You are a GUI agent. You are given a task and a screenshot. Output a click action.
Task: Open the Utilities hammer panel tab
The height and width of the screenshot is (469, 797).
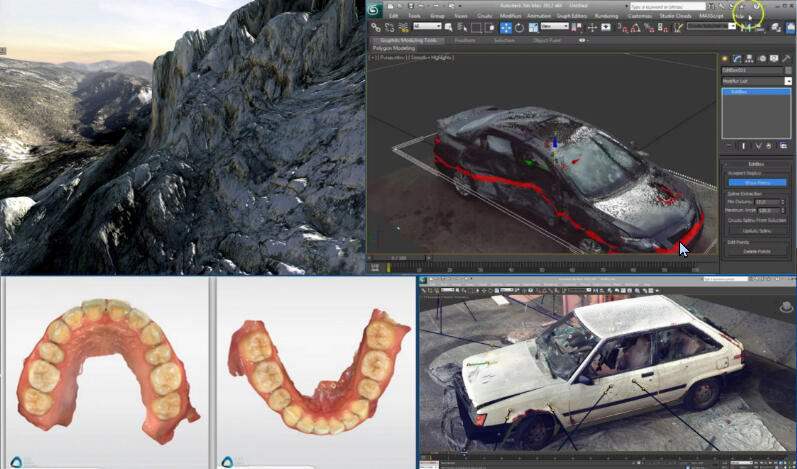click(784, 59)
